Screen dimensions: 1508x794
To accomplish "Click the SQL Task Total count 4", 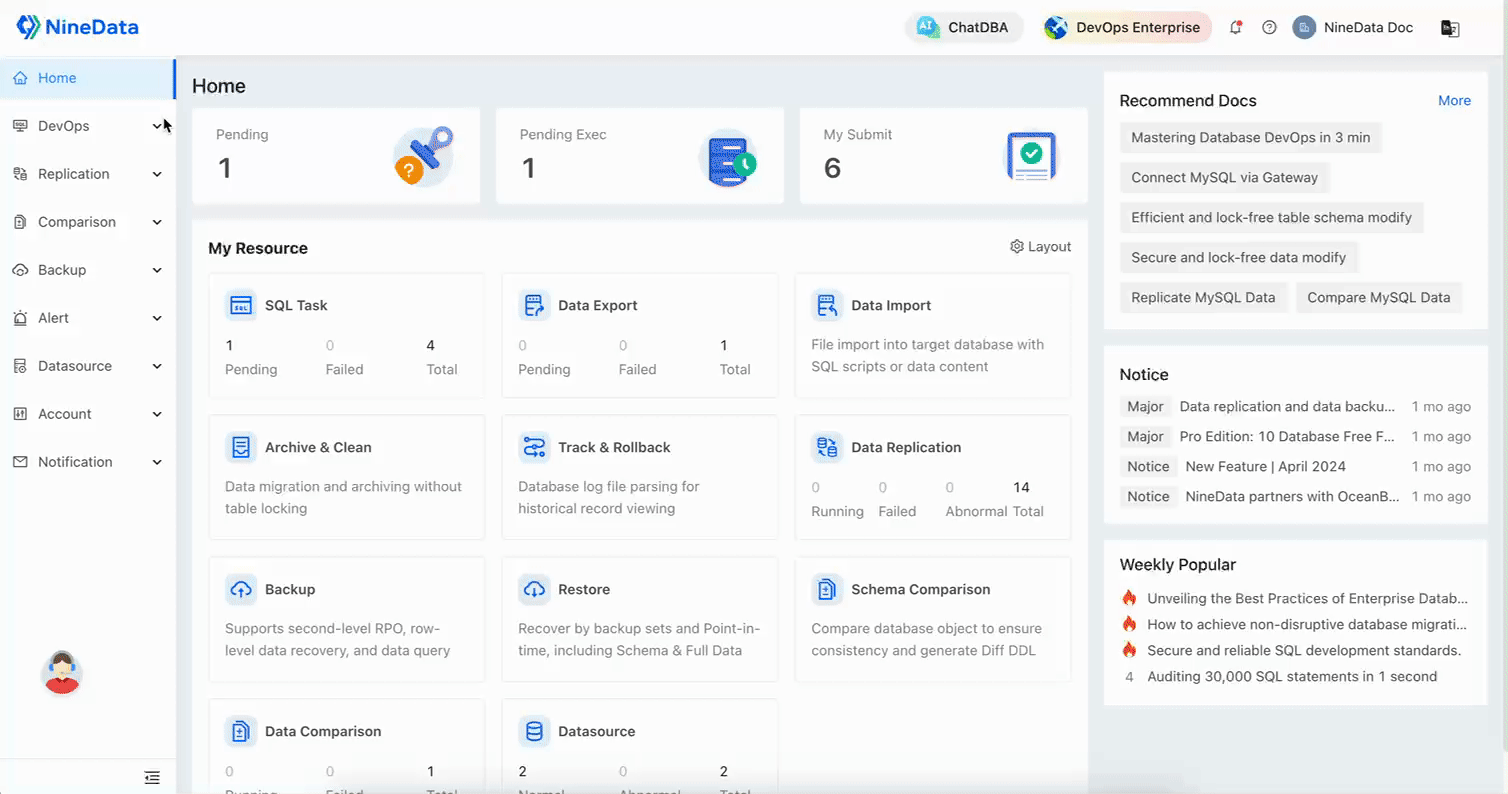I will [x=431, y=346].
